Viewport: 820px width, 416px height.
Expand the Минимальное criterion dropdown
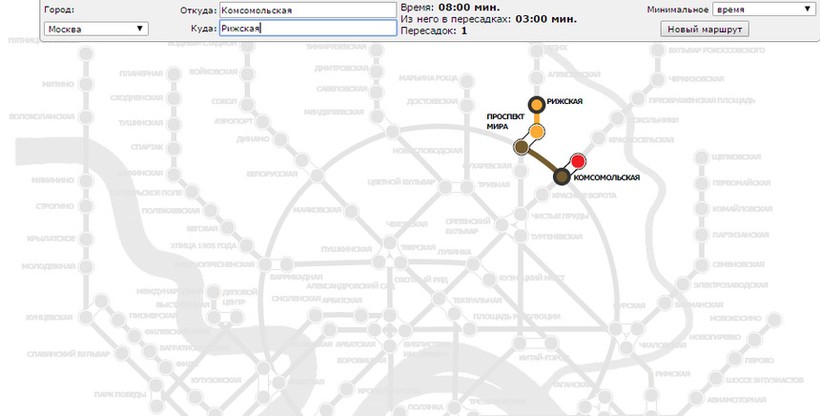point(763,9)
